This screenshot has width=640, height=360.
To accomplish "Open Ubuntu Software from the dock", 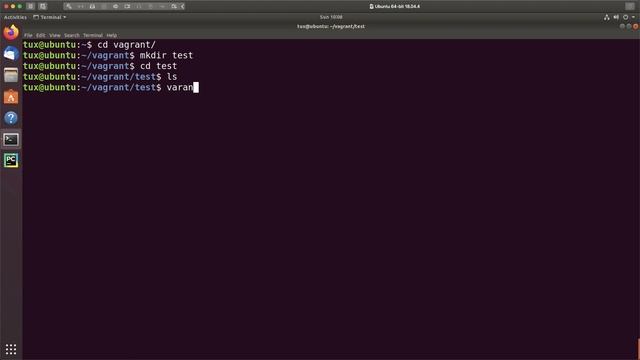I will point(11,97).
